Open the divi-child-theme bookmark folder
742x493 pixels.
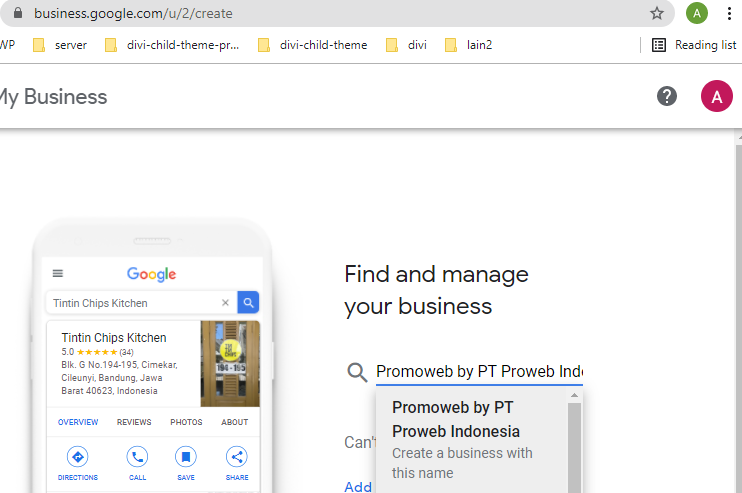click(312, 45)
